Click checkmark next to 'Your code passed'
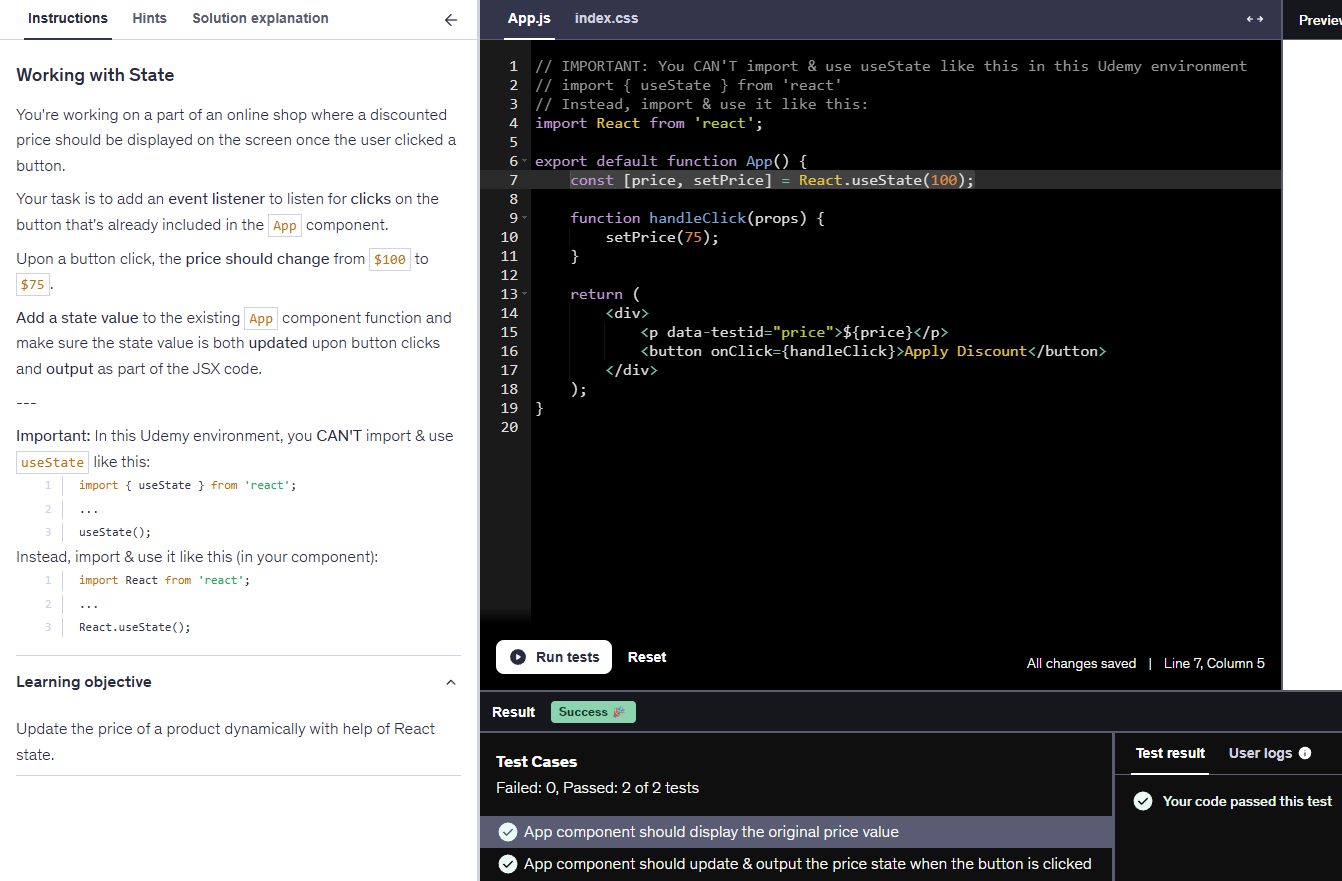 pyautogui.click(x=1143, y=801)
